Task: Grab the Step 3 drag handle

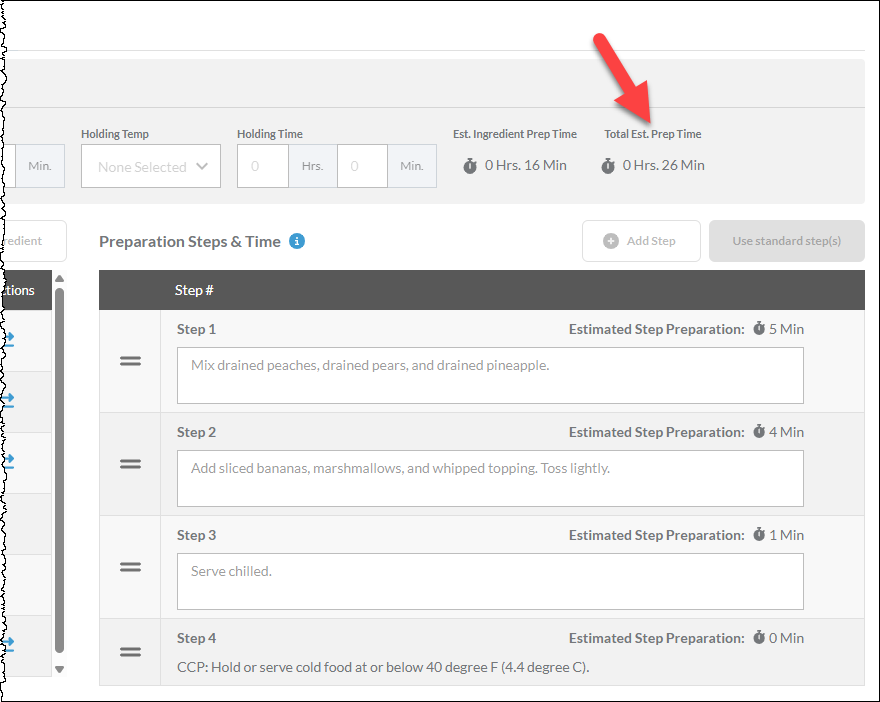Action: pos(130,567)
